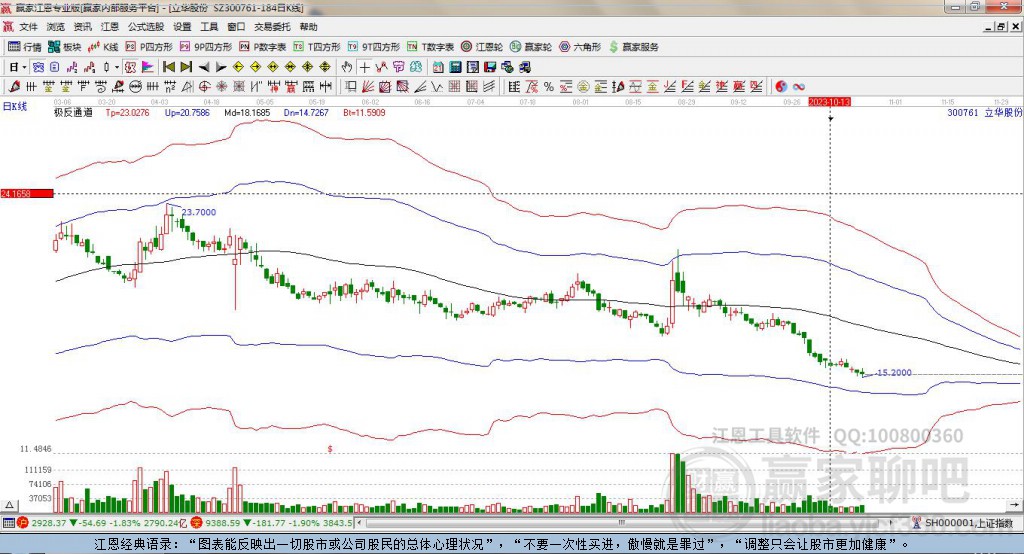1024x554 pixels.
Task: Click the yellow diamond left-arrow icon
Action: pyautogui.click(x=238, y=67)
